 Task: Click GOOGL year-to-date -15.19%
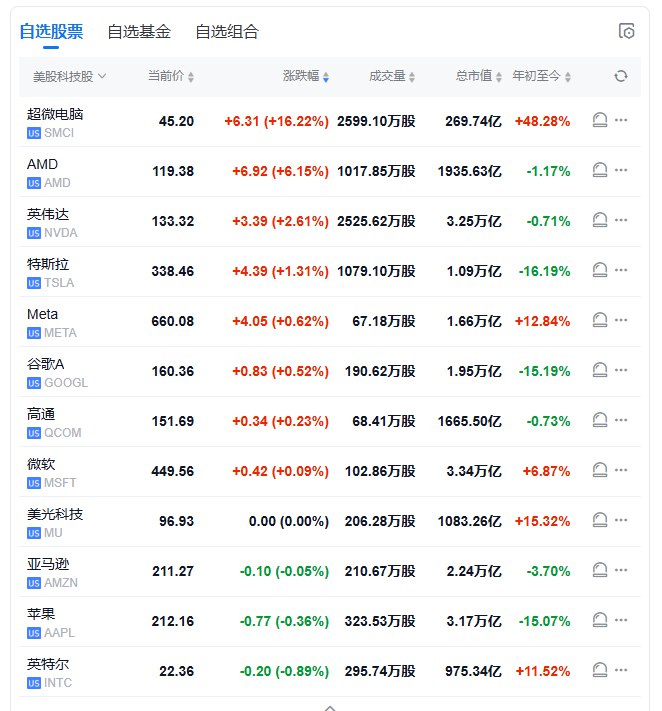tap(544, 371)
